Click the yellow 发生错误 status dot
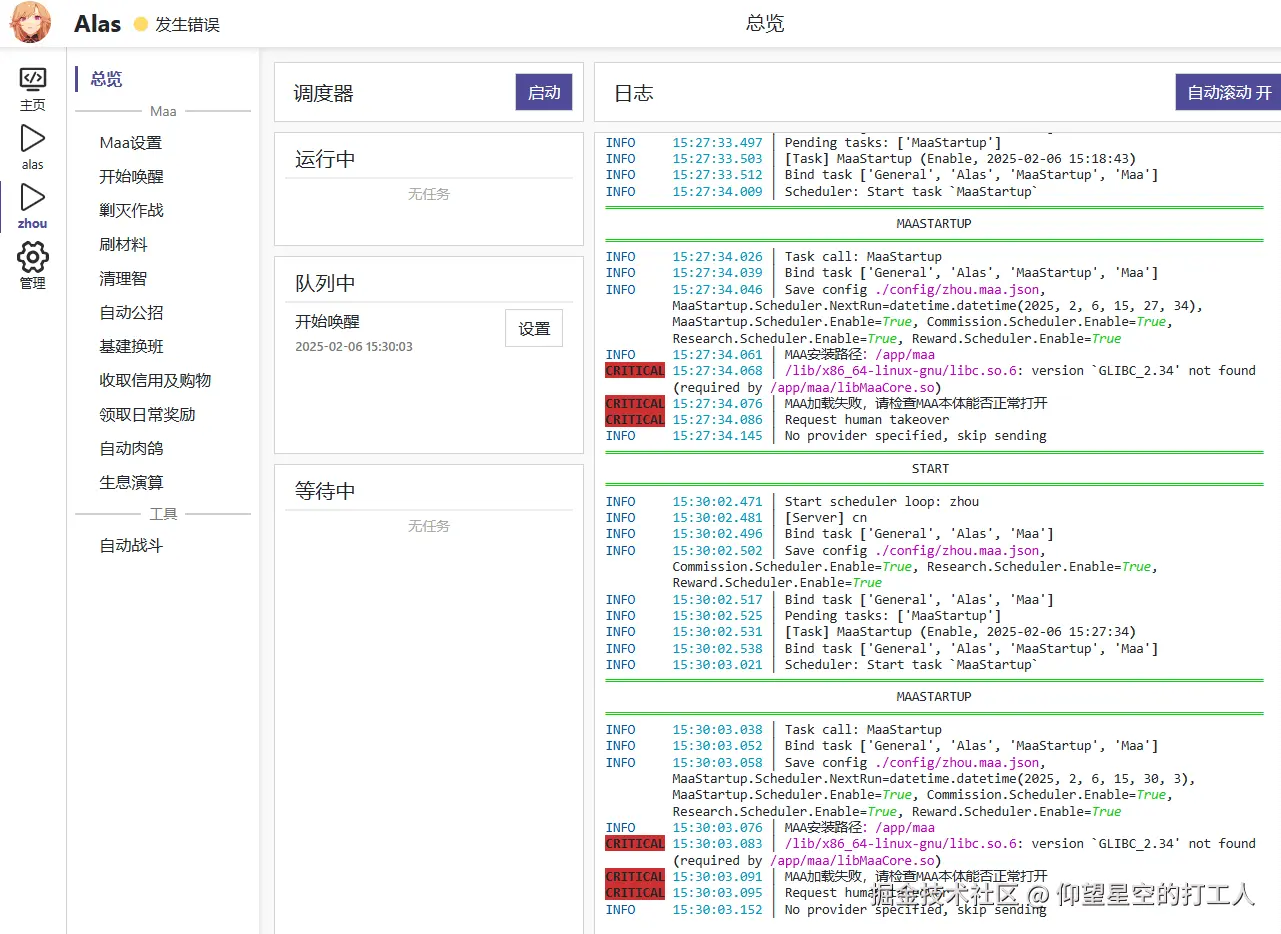Viewport: 1281px width, 934px height. click(x=141, y=24)
